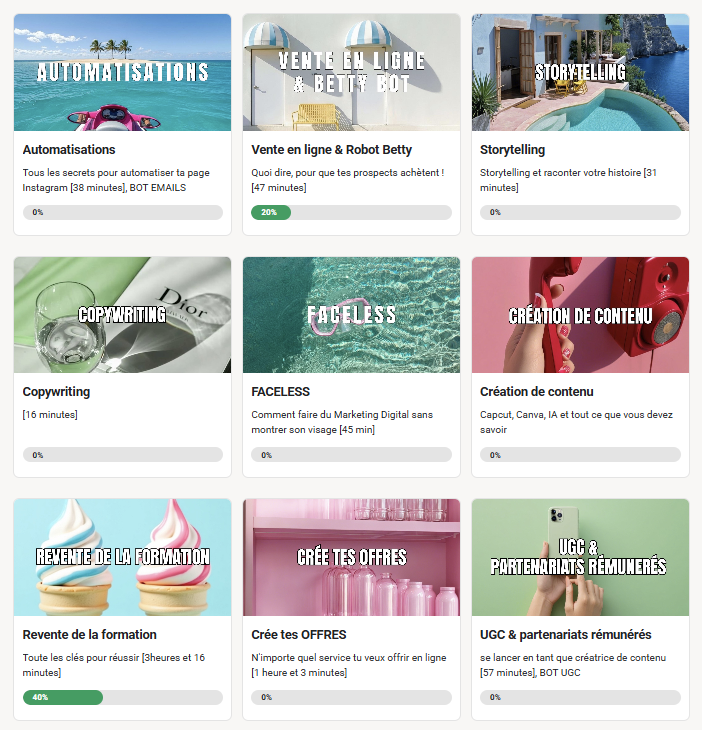Open the Vente en ligne & Betty Bot thumbnail
702x730 pixels.
point(351,72)
